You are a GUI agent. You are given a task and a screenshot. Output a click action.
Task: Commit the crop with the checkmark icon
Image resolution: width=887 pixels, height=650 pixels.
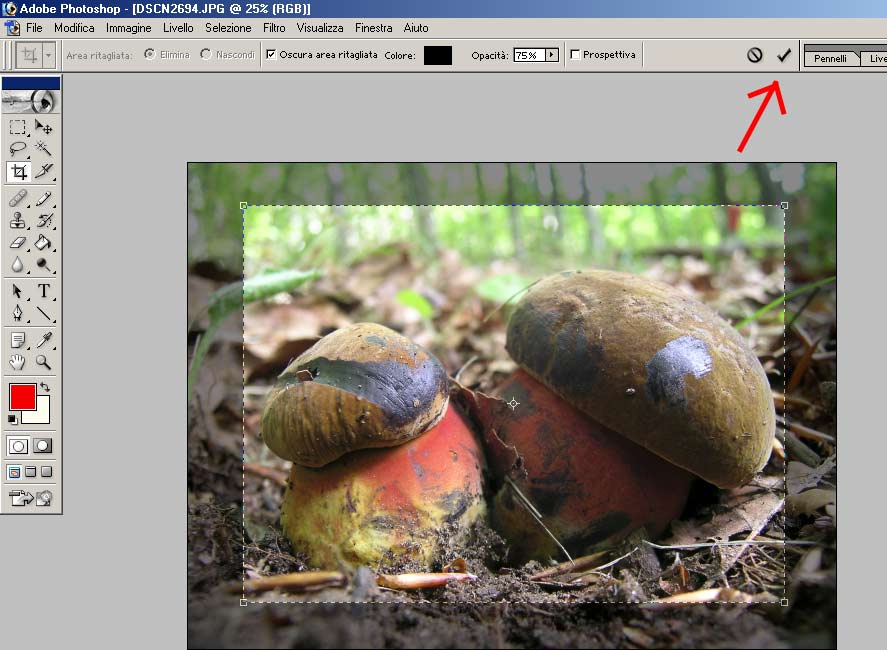pos(783,55)
